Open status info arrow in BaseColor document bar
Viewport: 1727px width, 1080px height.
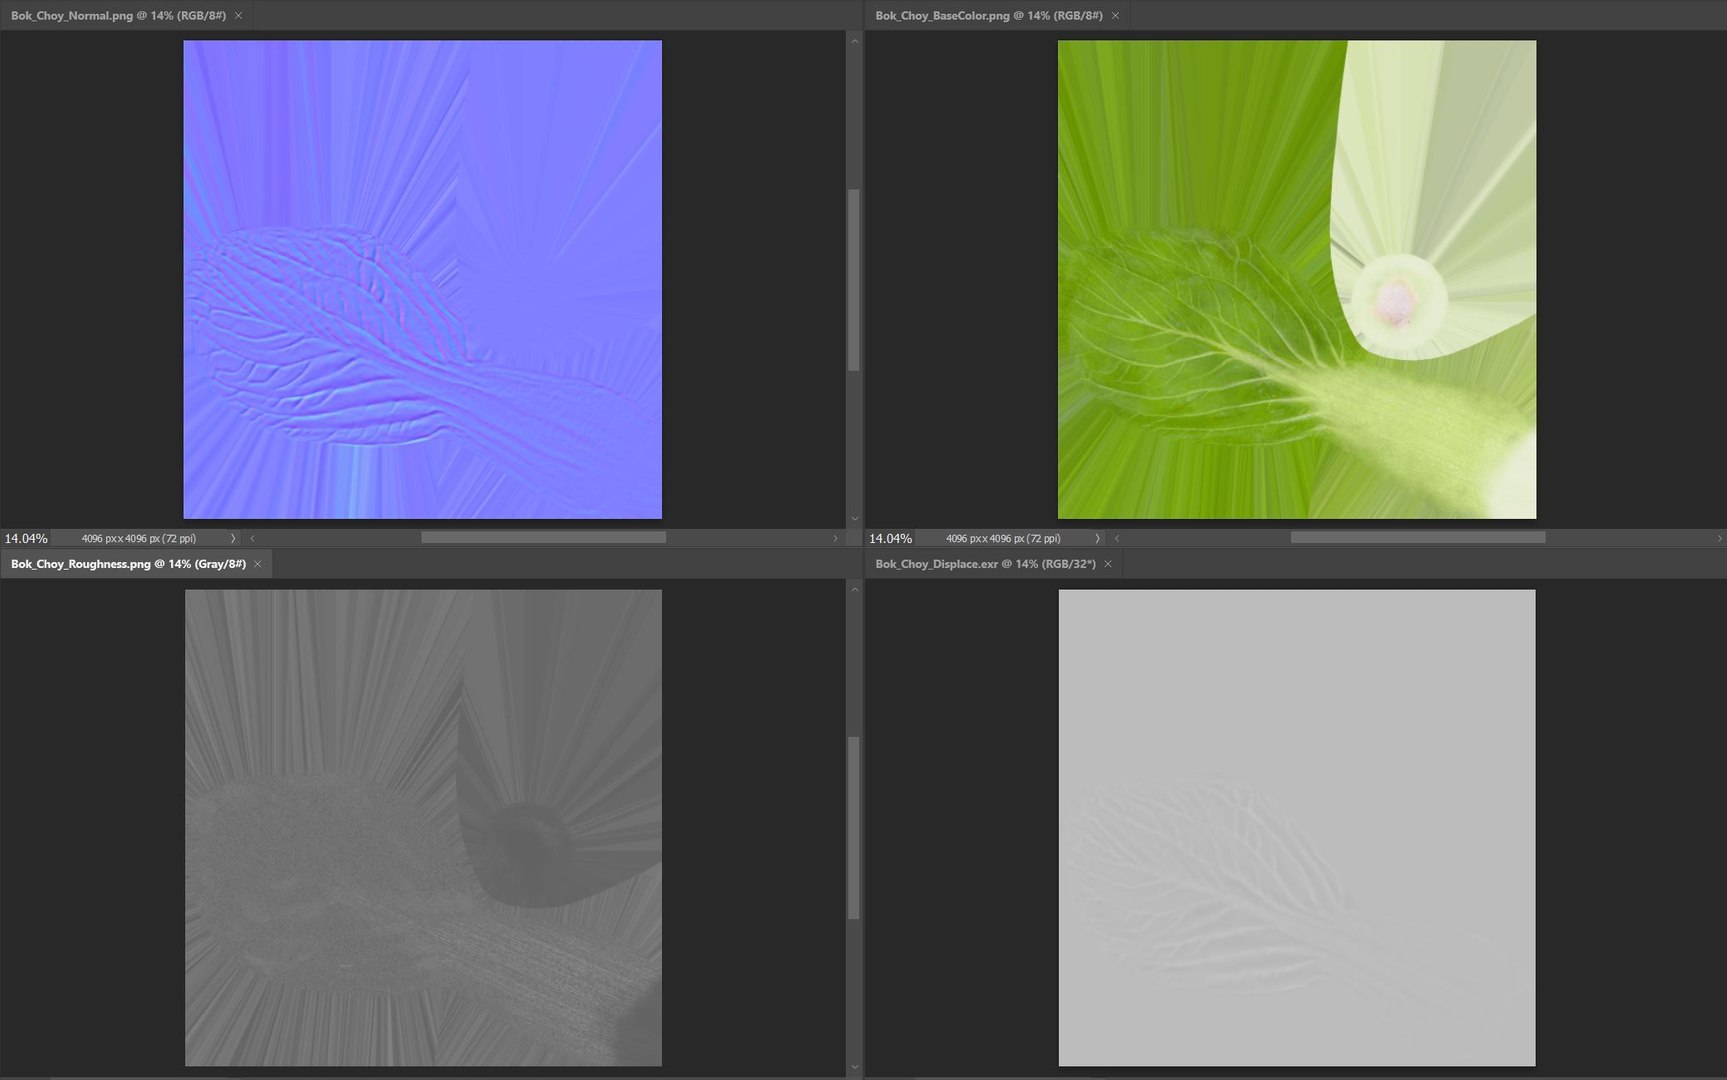point(1098,538)
